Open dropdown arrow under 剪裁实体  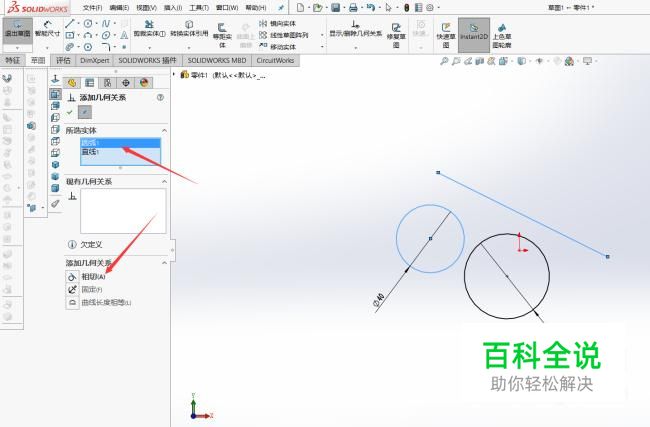(149, 48)
